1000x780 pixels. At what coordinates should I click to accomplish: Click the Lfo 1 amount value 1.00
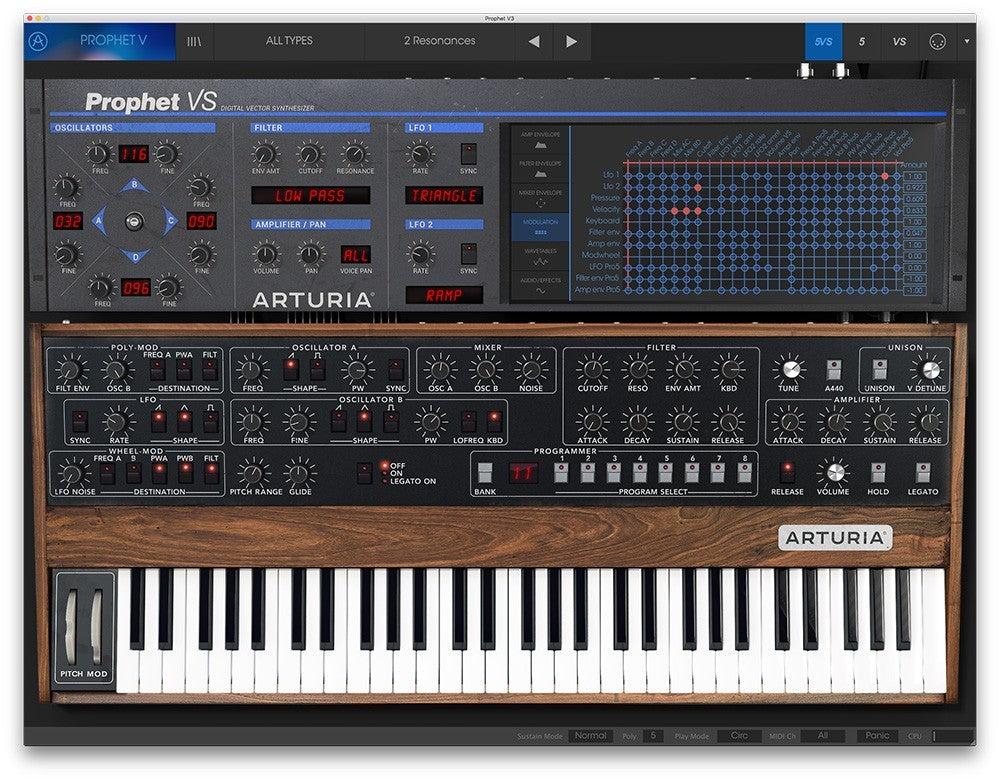pyautogui.click(x=915, y=176)
